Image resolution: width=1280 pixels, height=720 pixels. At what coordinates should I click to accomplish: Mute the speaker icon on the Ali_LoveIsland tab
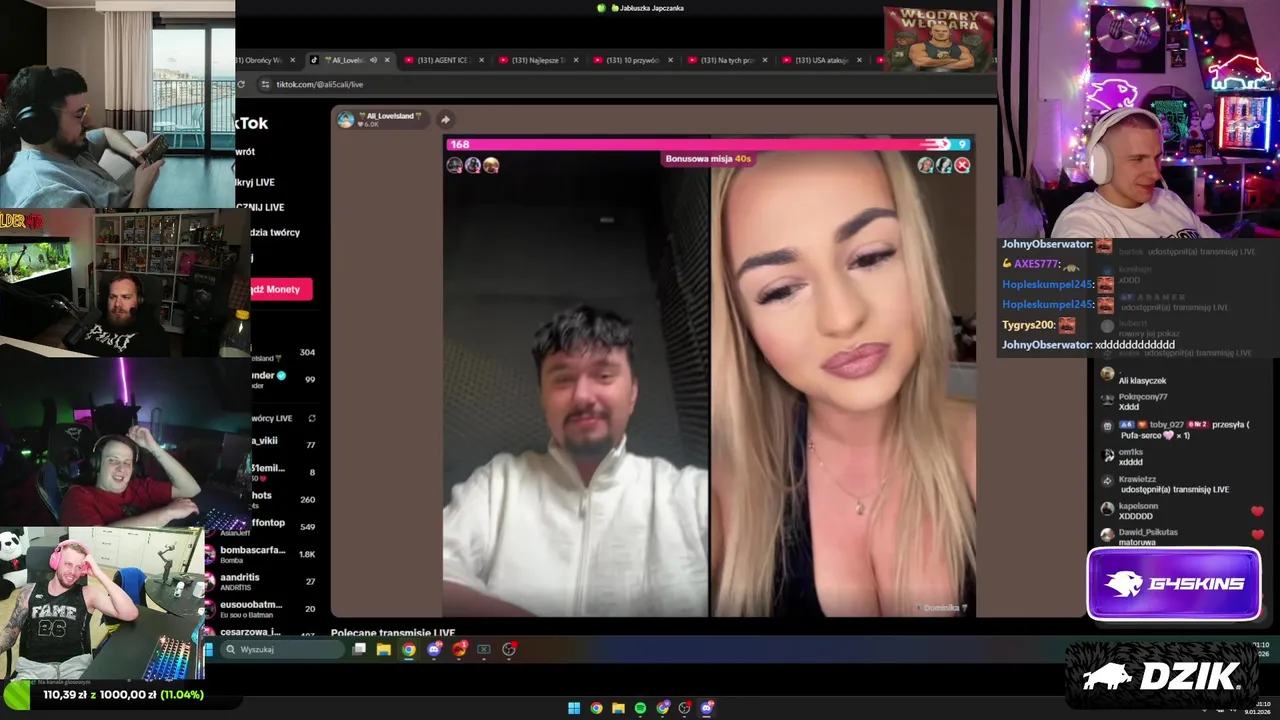pos(373,60)
